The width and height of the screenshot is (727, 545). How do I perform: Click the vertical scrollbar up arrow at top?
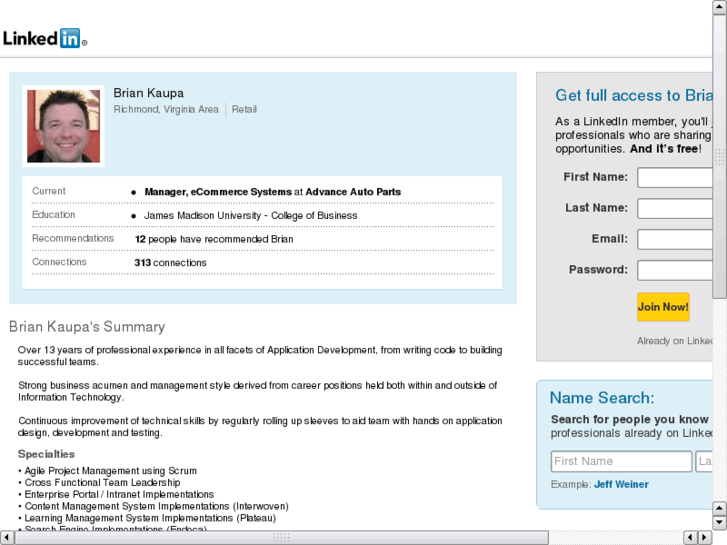click(720, 7)
